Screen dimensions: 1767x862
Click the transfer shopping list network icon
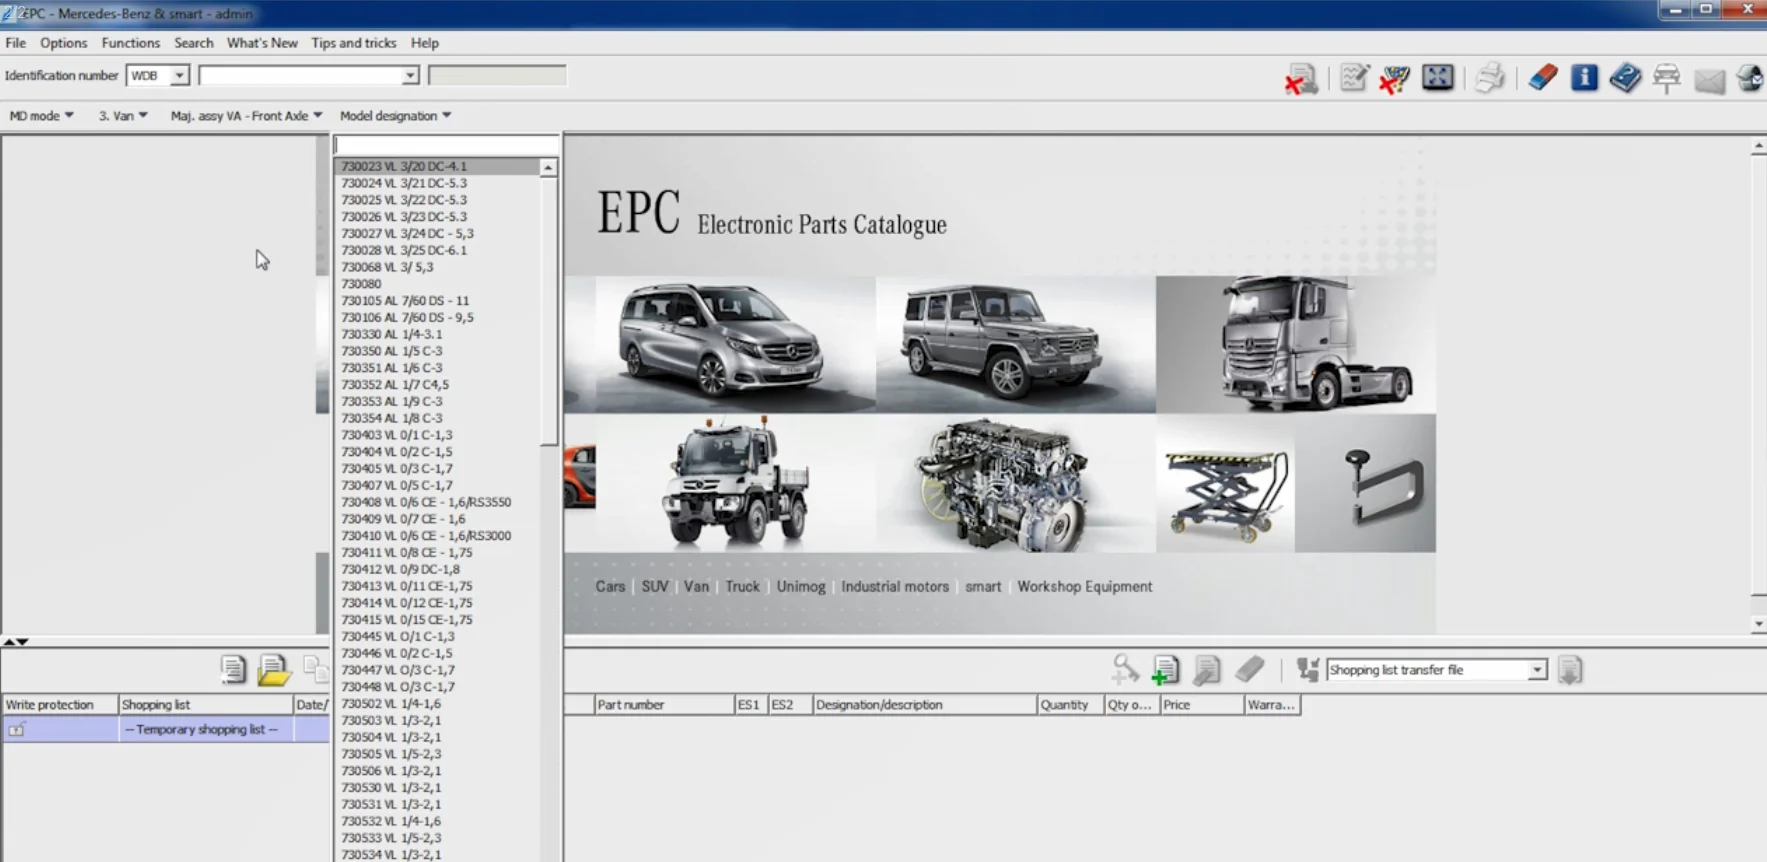(x=1307, y=669)
